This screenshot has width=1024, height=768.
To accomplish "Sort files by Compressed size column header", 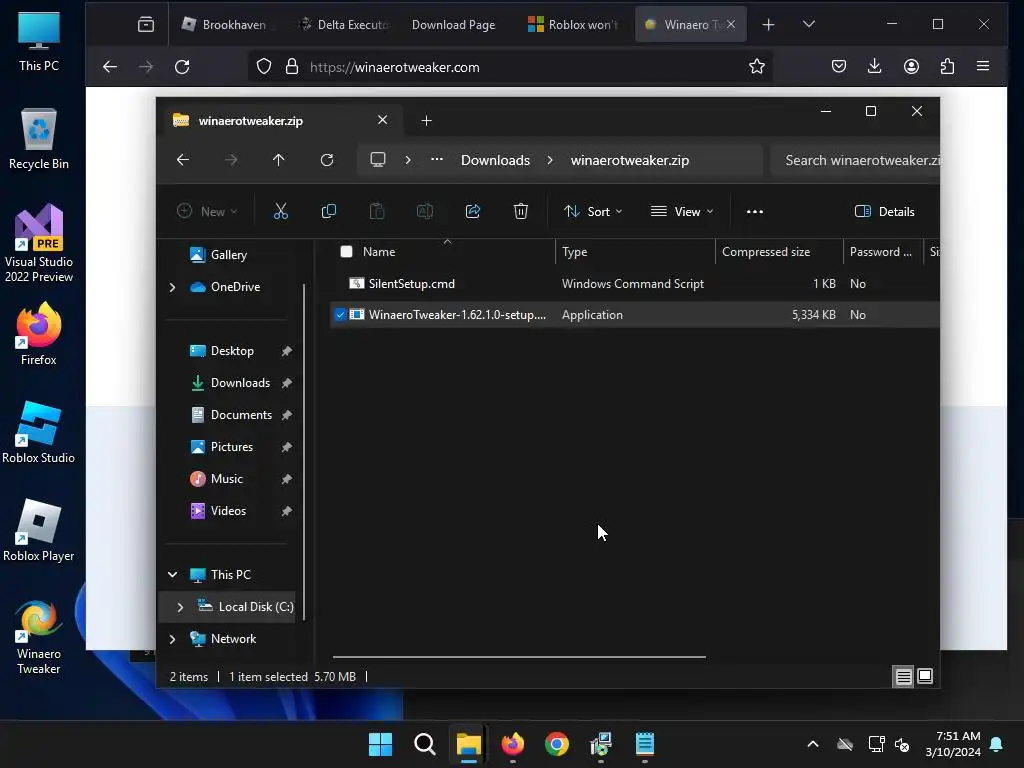I will click(x=779, y=251).
